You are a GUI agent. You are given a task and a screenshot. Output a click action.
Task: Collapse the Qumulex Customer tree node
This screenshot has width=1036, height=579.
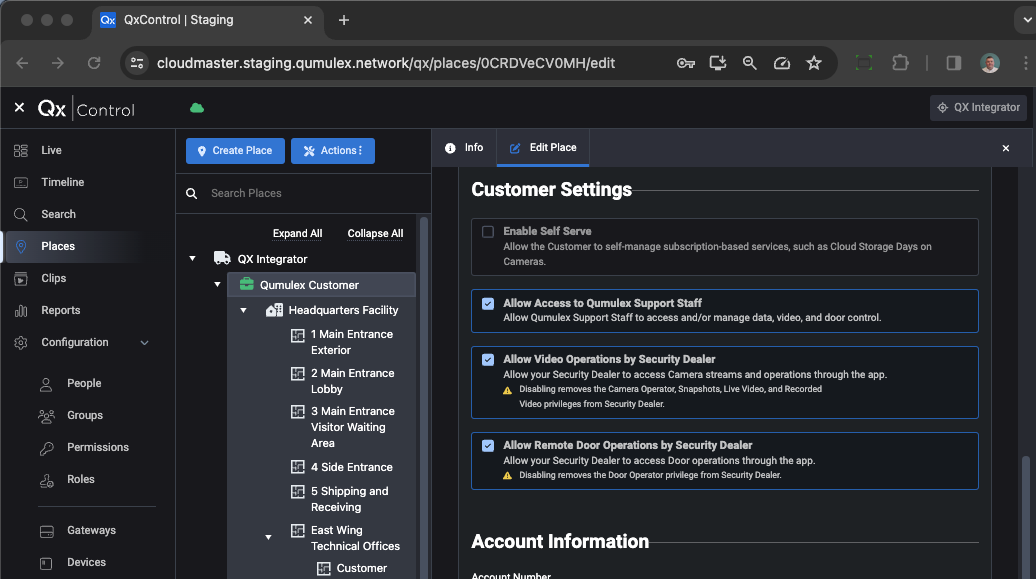pos(217,284)
